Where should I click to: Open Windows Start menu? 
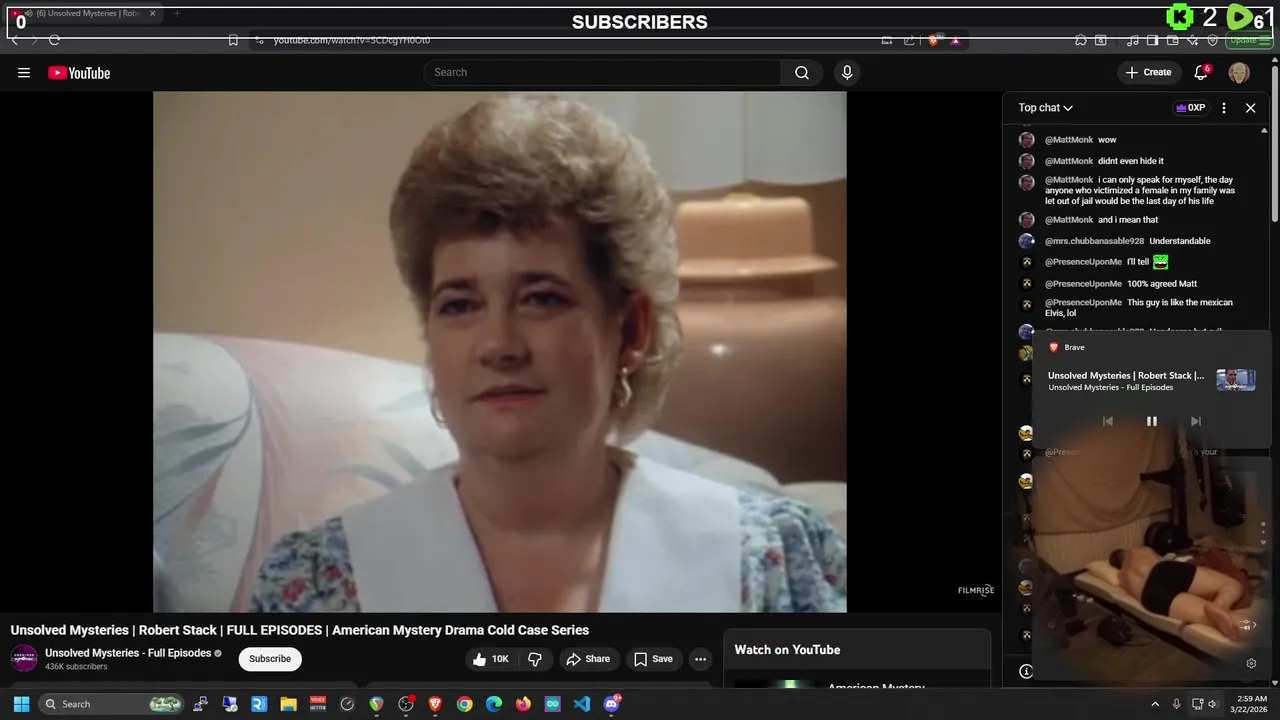click(21, 704)
